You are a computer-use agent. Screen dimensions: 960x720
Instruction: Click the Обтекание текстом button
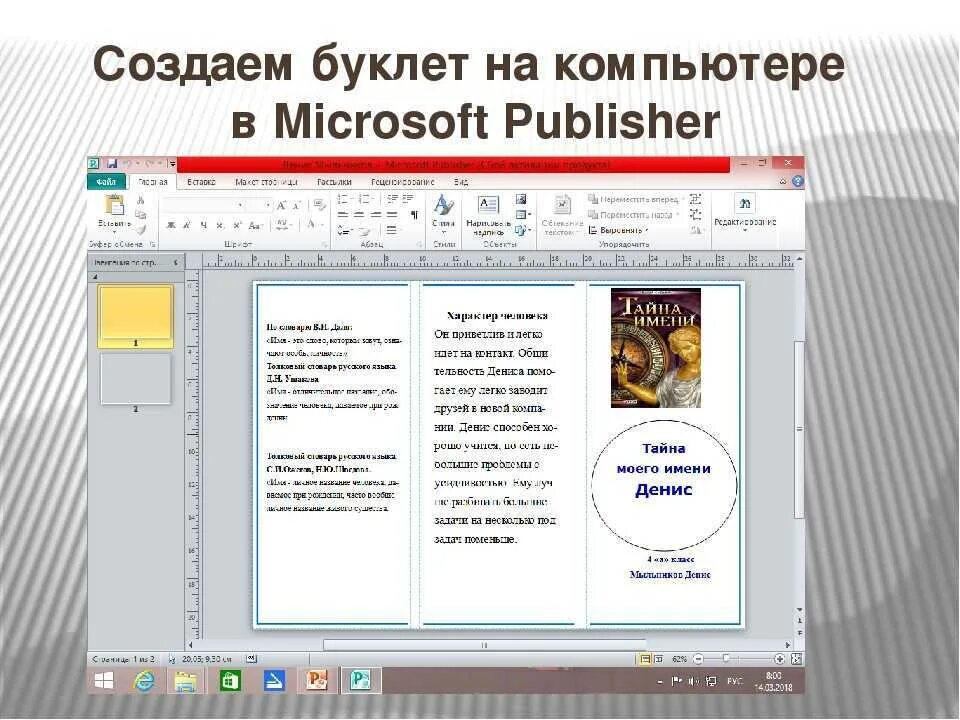pos(562,216)
